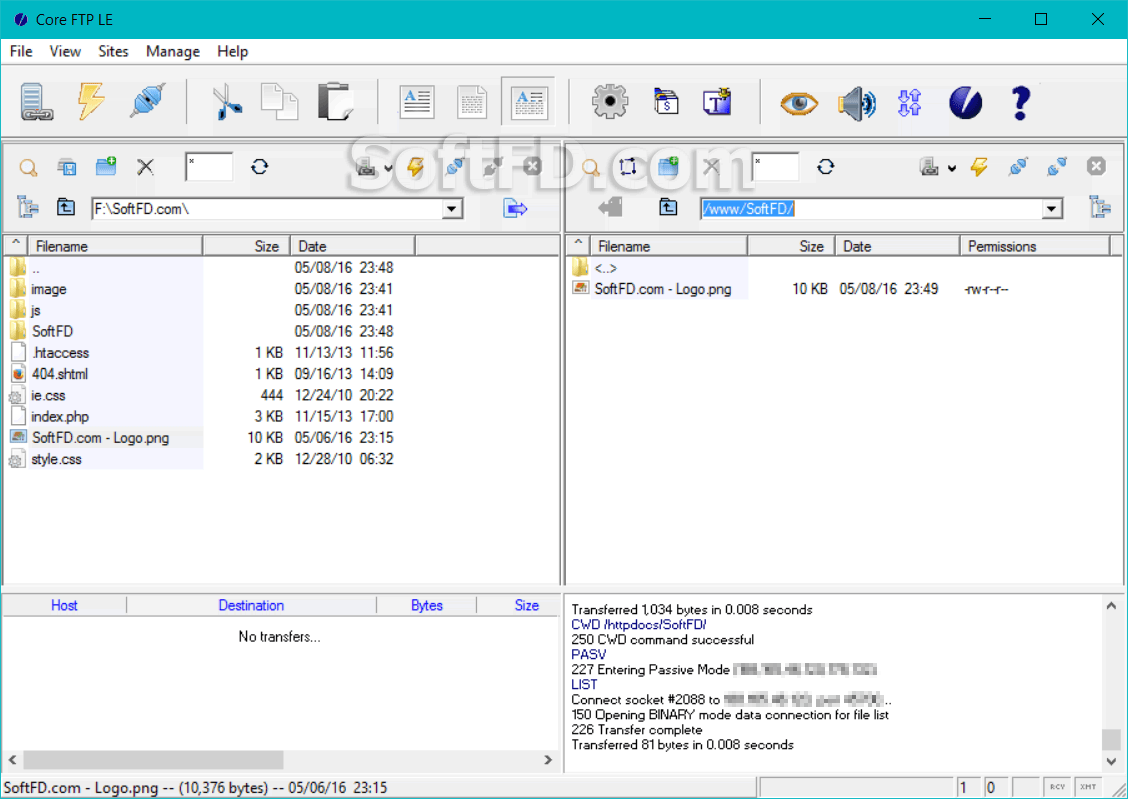Click the blue up/down transfer arrows icon
The height and width of the screenshot is (799, 1128).
click(x=909, y=102)
